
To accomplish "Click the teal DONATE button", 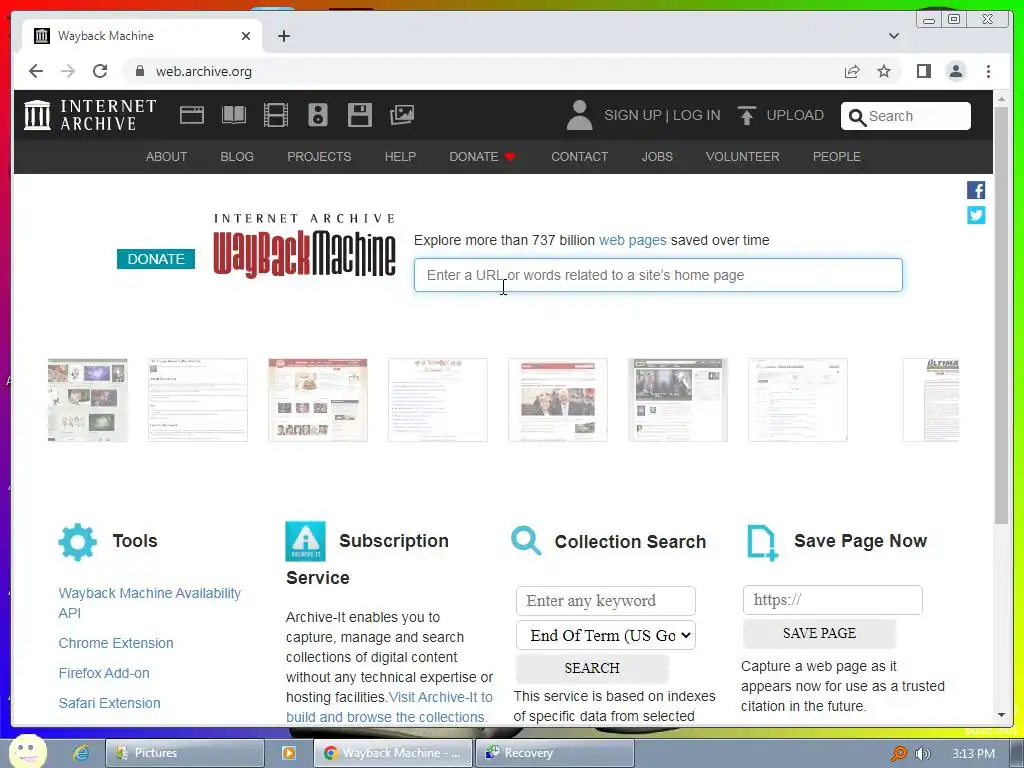I will click(x=155, y=259).
